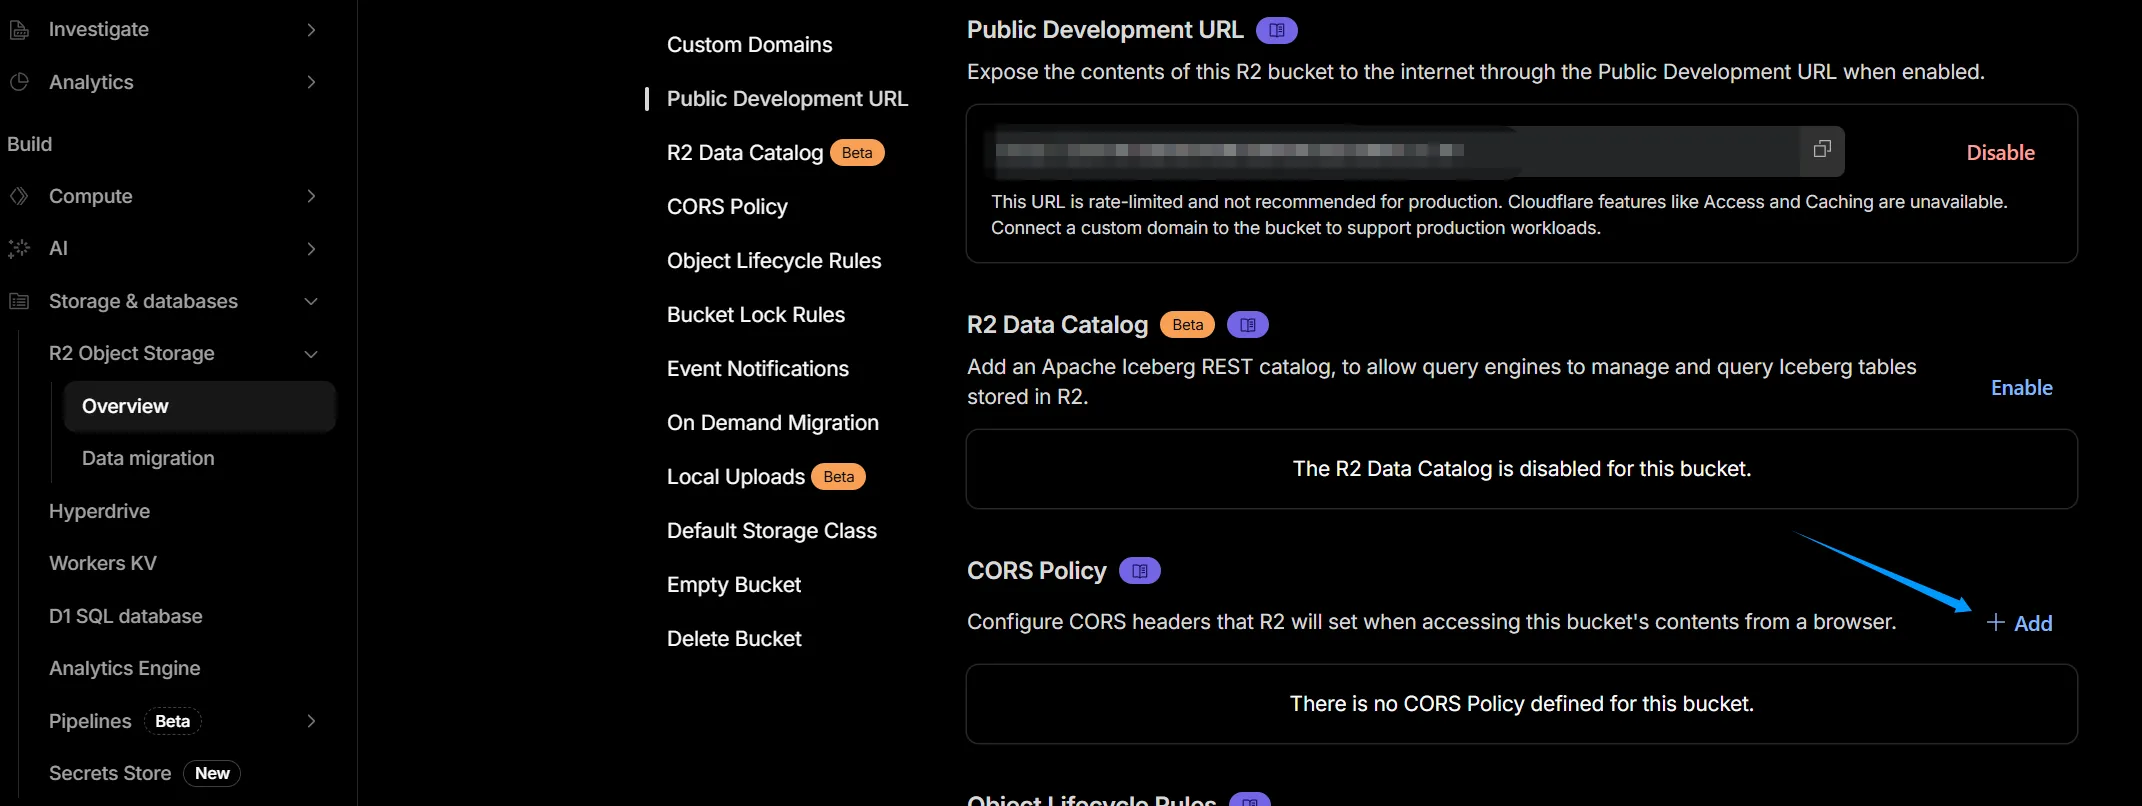Click the Analytics pie chart icon
This screenshot has width=2142, height=806.
coord(19,82)
